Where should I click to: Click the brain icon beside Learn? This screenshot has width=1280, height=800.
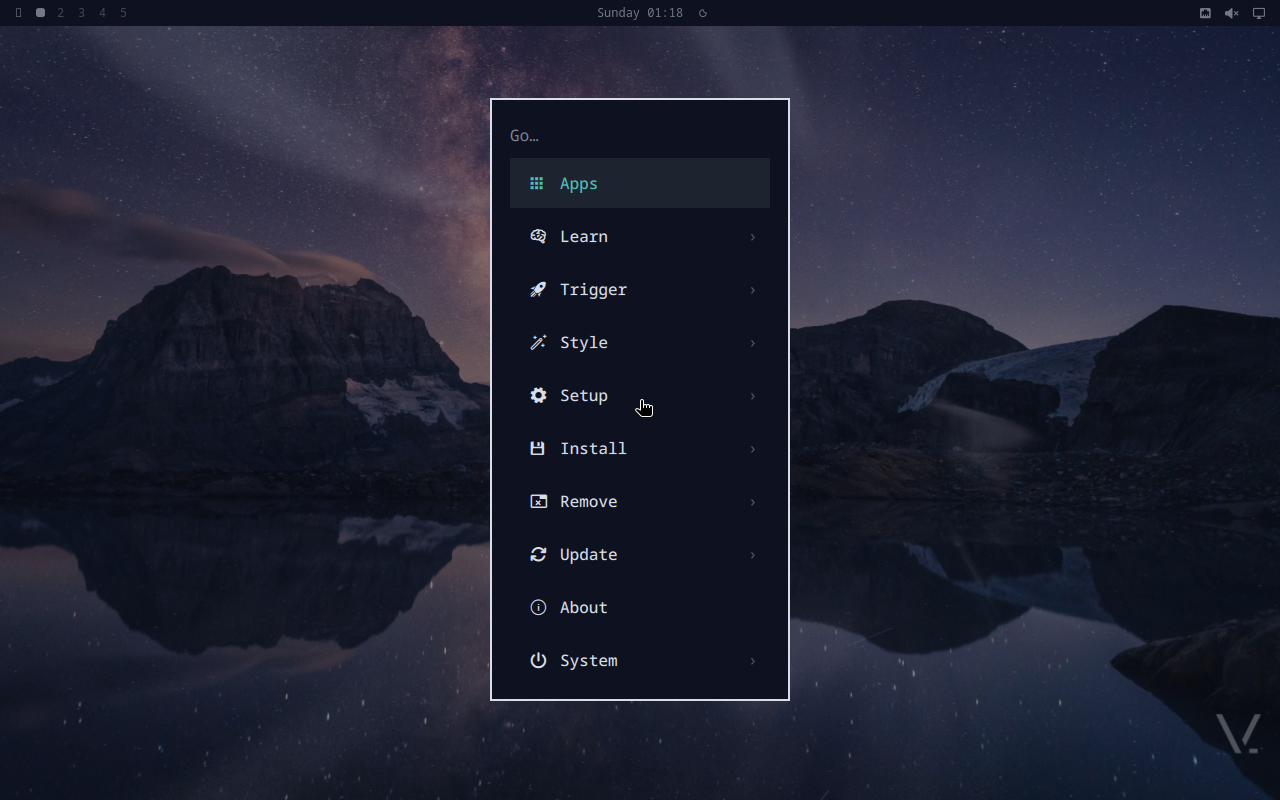538,236
